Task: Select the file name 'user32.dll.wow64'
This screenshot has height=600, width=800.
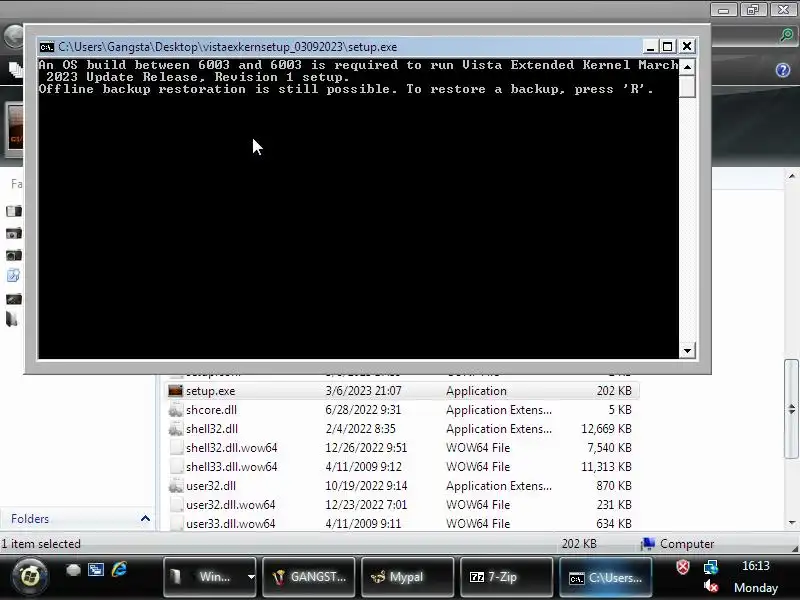Action: [x=231, y=505]
